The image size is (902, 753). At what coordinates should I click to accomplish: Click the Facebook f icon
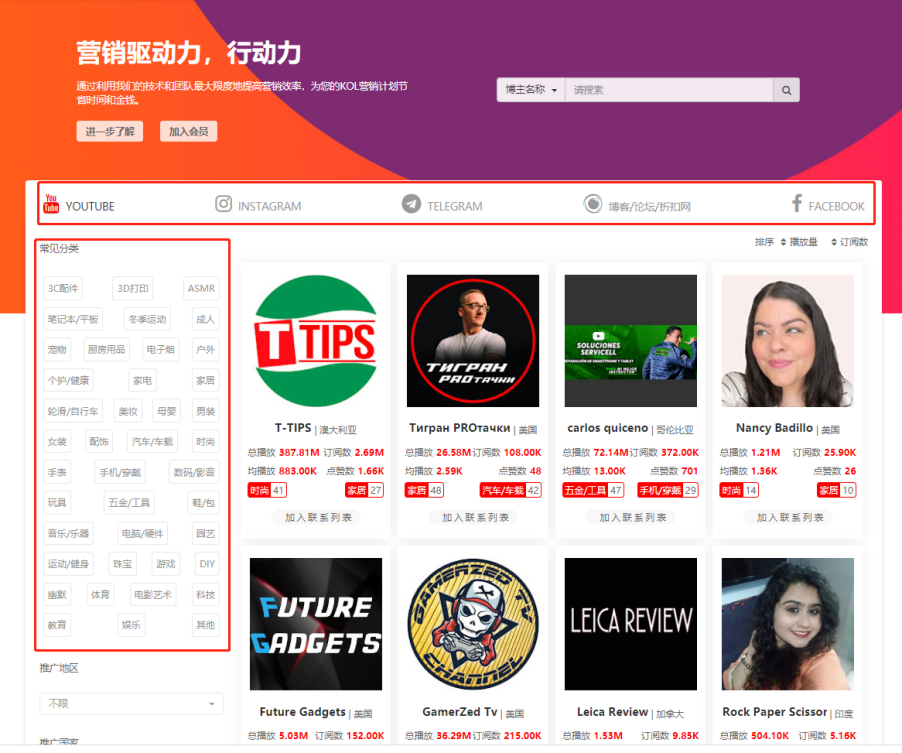click(x=797, y=204)
